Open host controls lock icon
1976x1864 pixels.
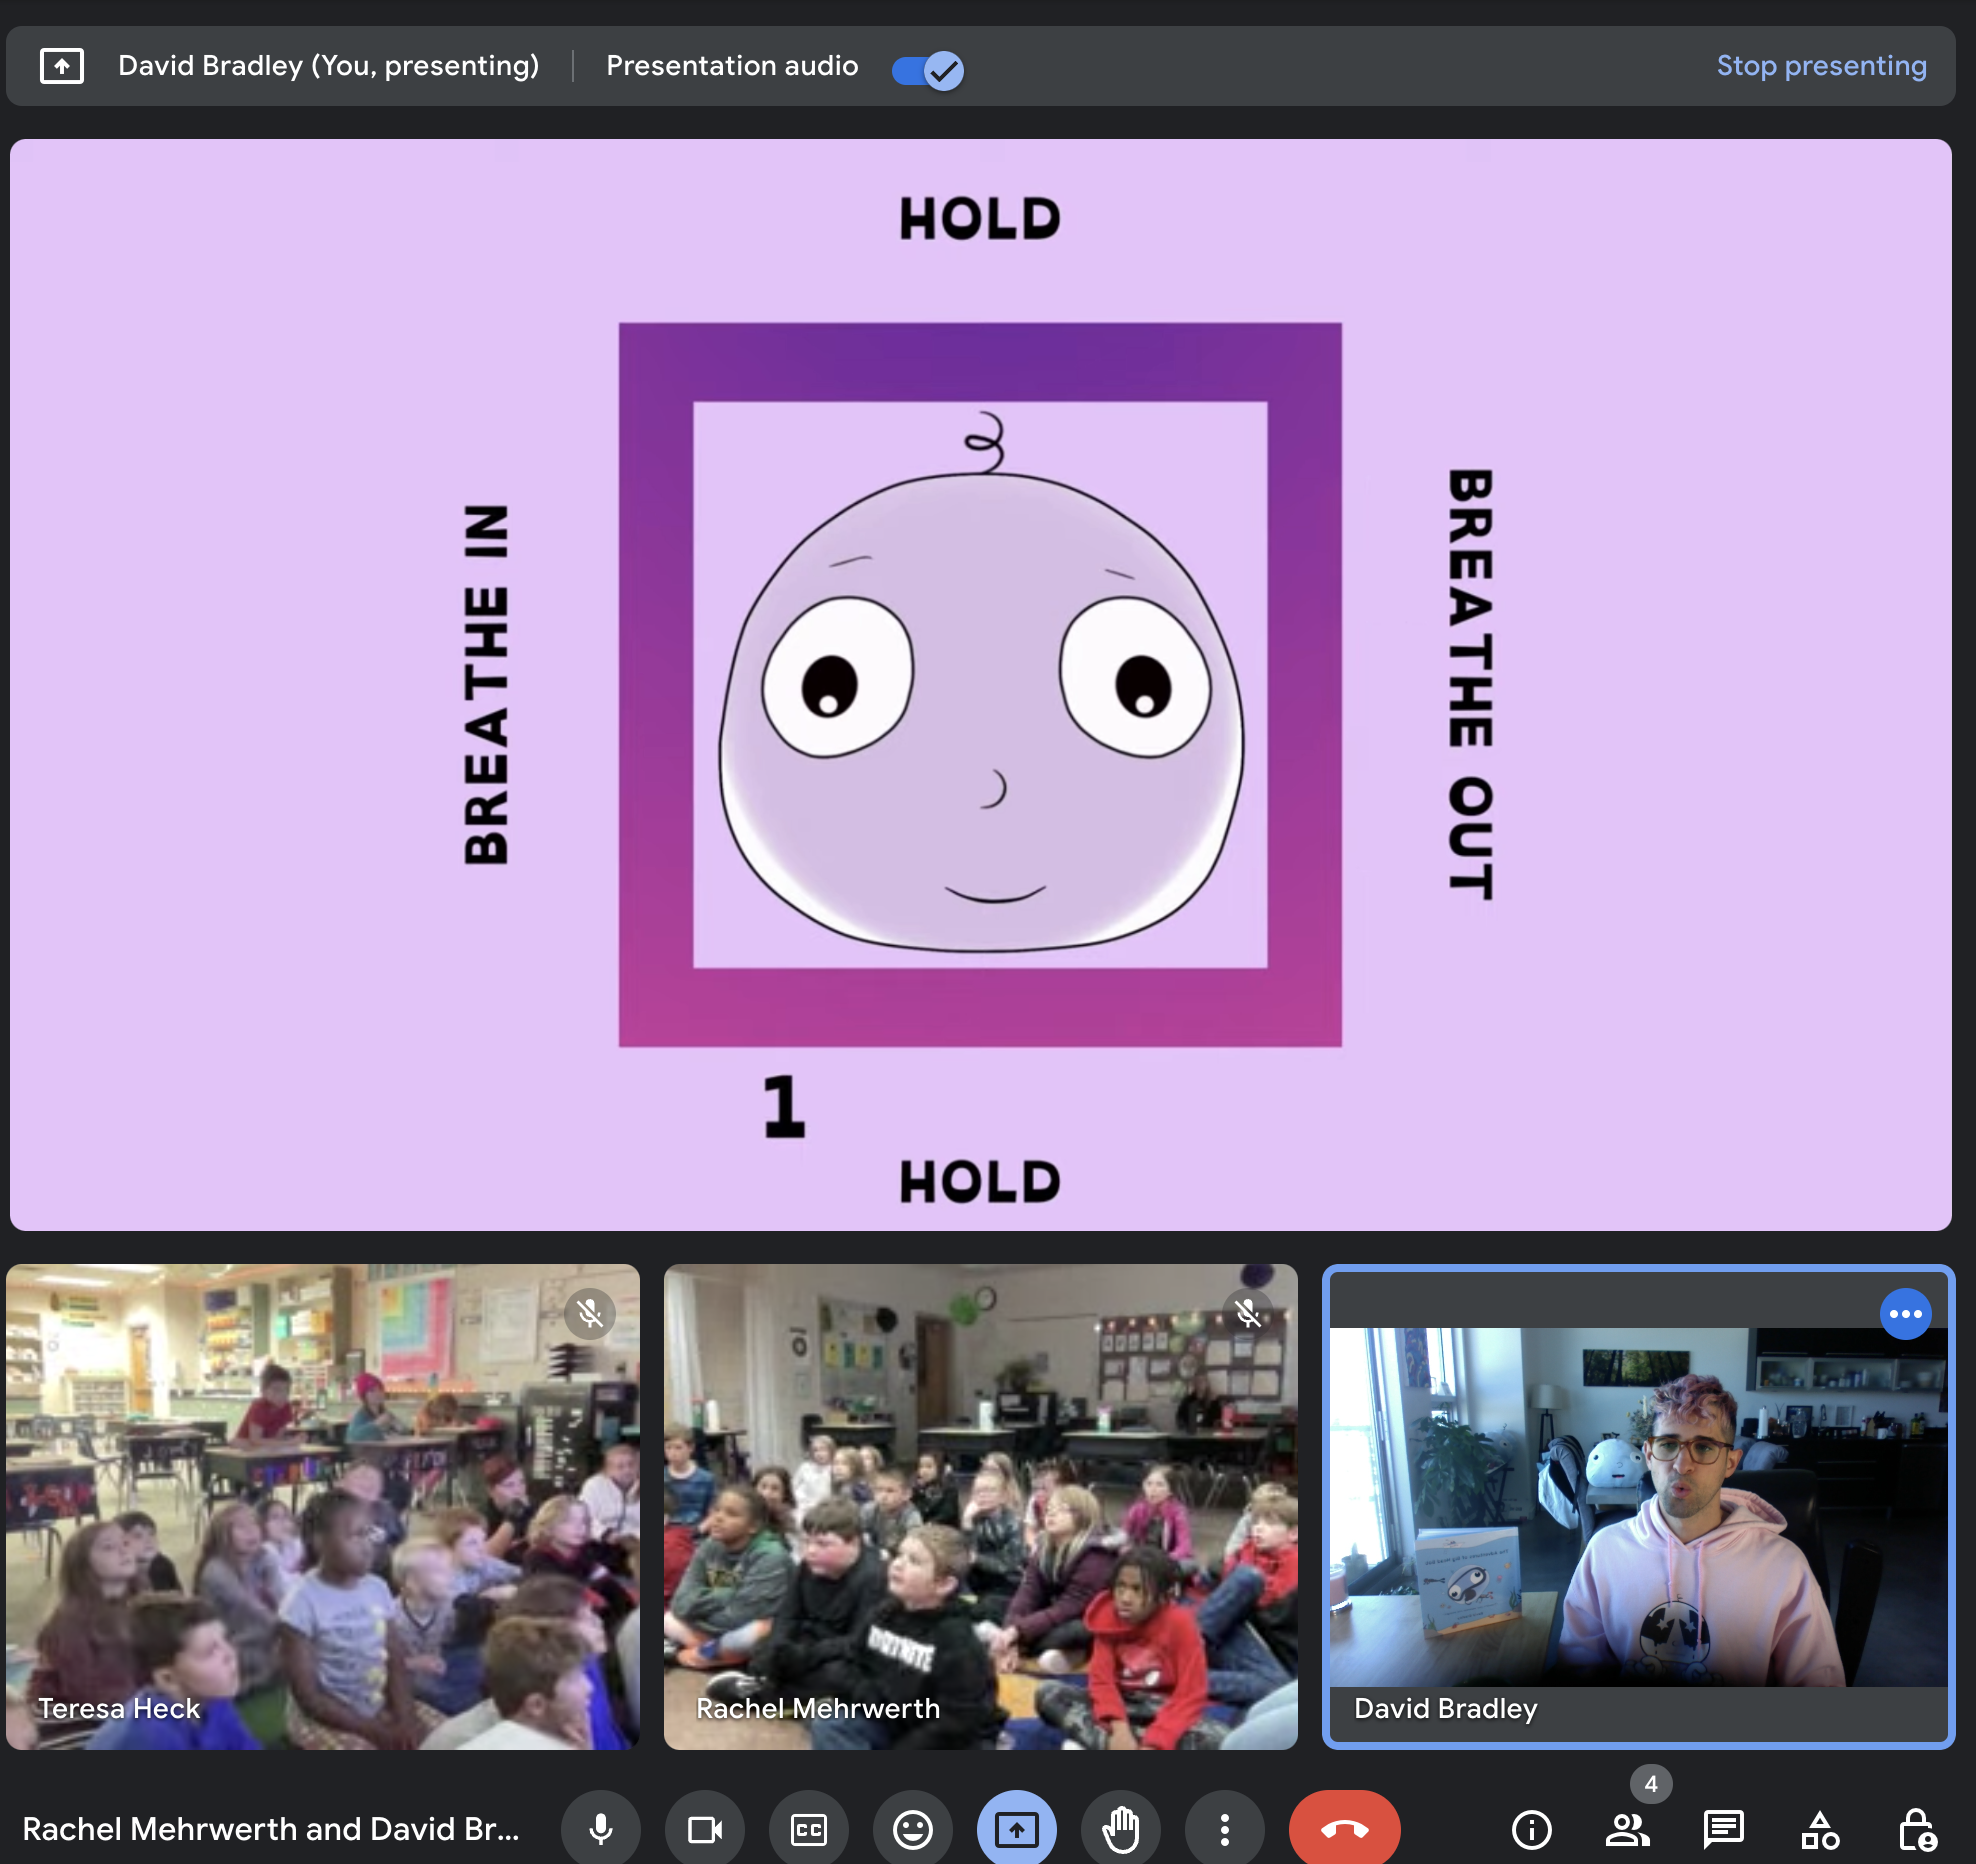[1916, 1830]
